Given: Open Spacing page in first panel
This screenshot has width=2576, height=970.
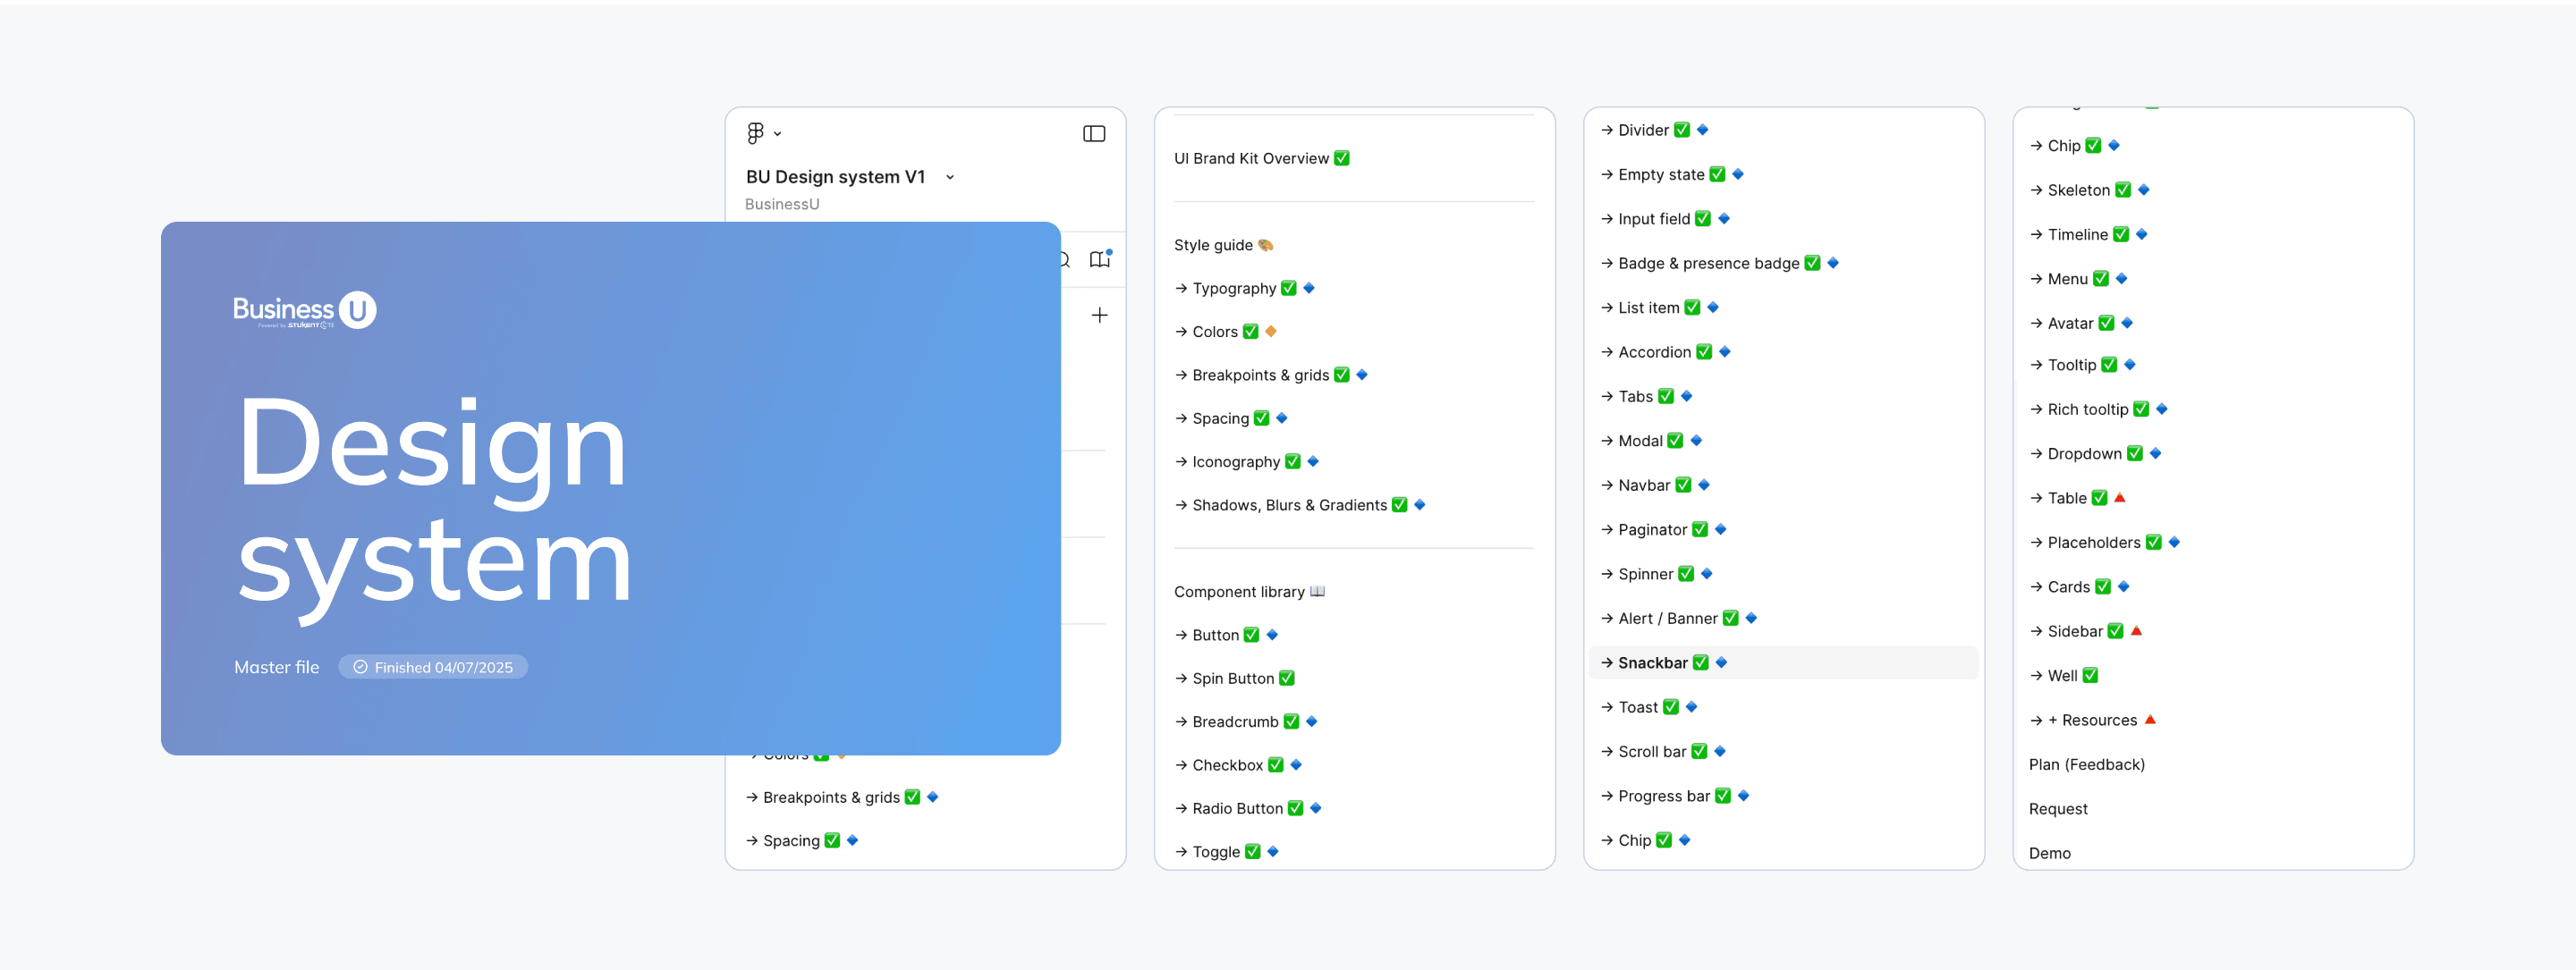Looking at the screenshot, I should click(802, 840).
